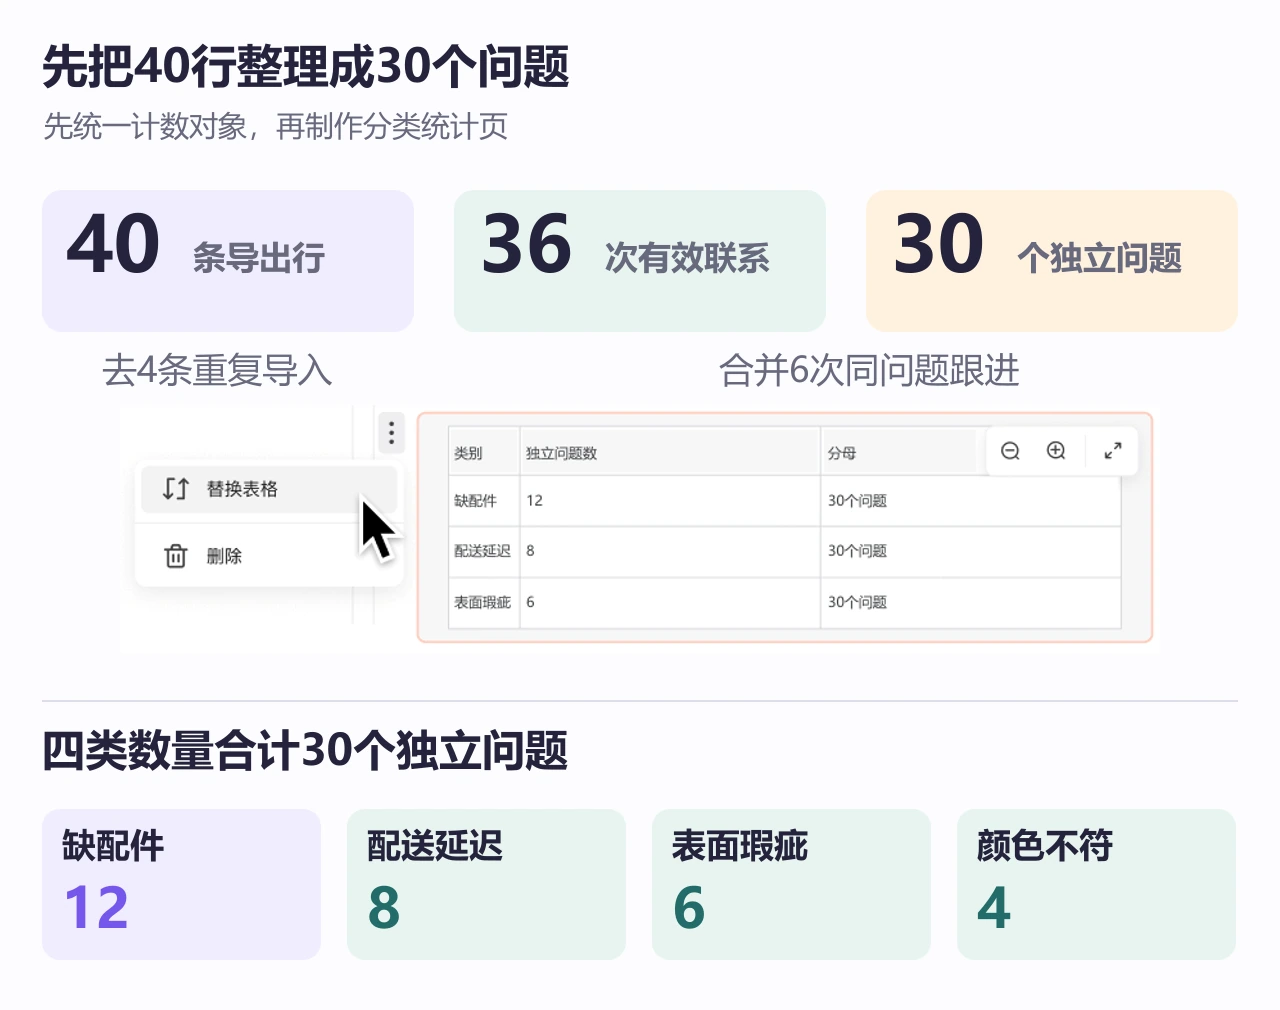Screen dimensions: 1280x1010
Task: Click the 配送延迟 table cell
Action: 485,551
